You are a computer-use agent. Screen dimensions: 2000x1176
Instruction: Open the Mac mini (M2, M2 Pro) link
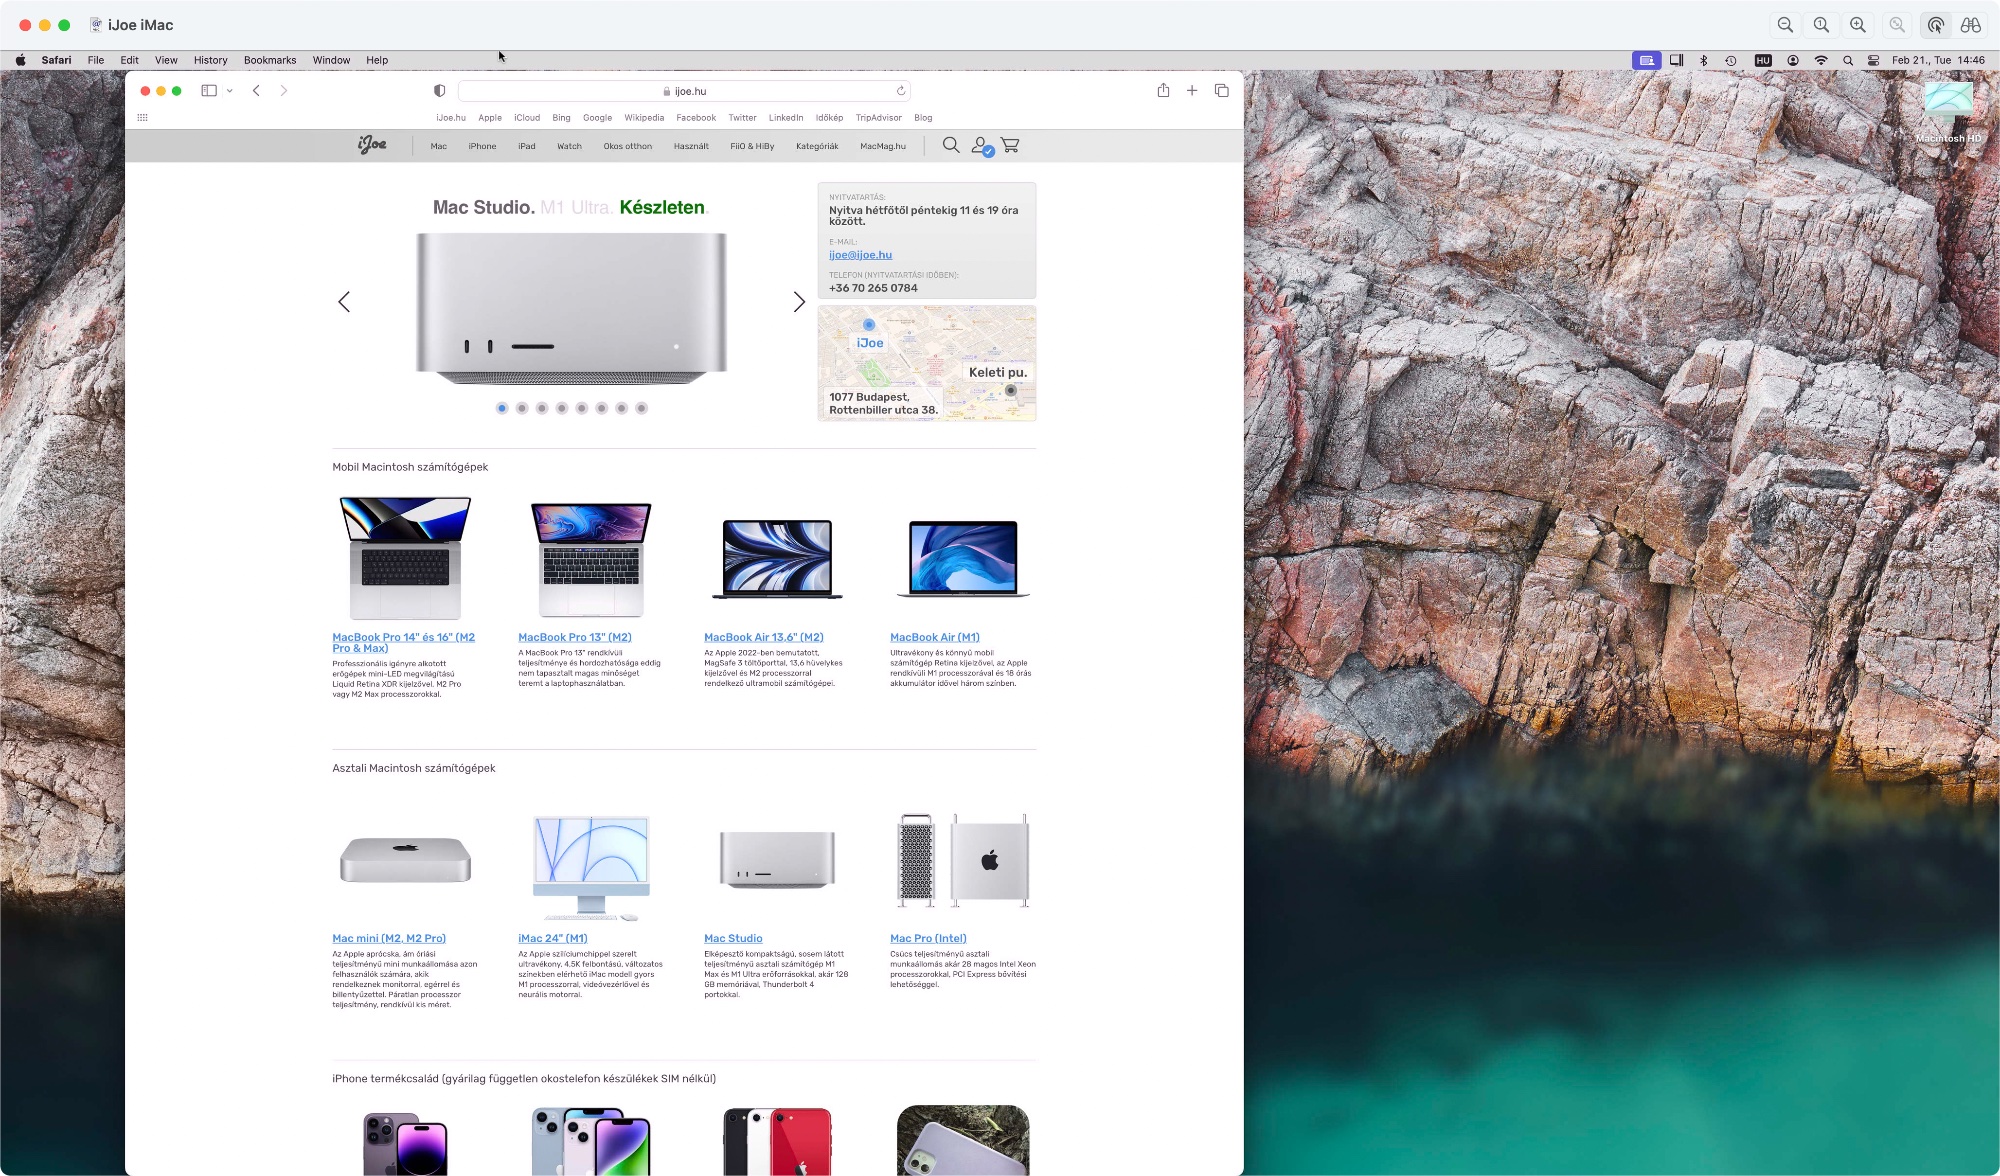click(x=389, y=938)
